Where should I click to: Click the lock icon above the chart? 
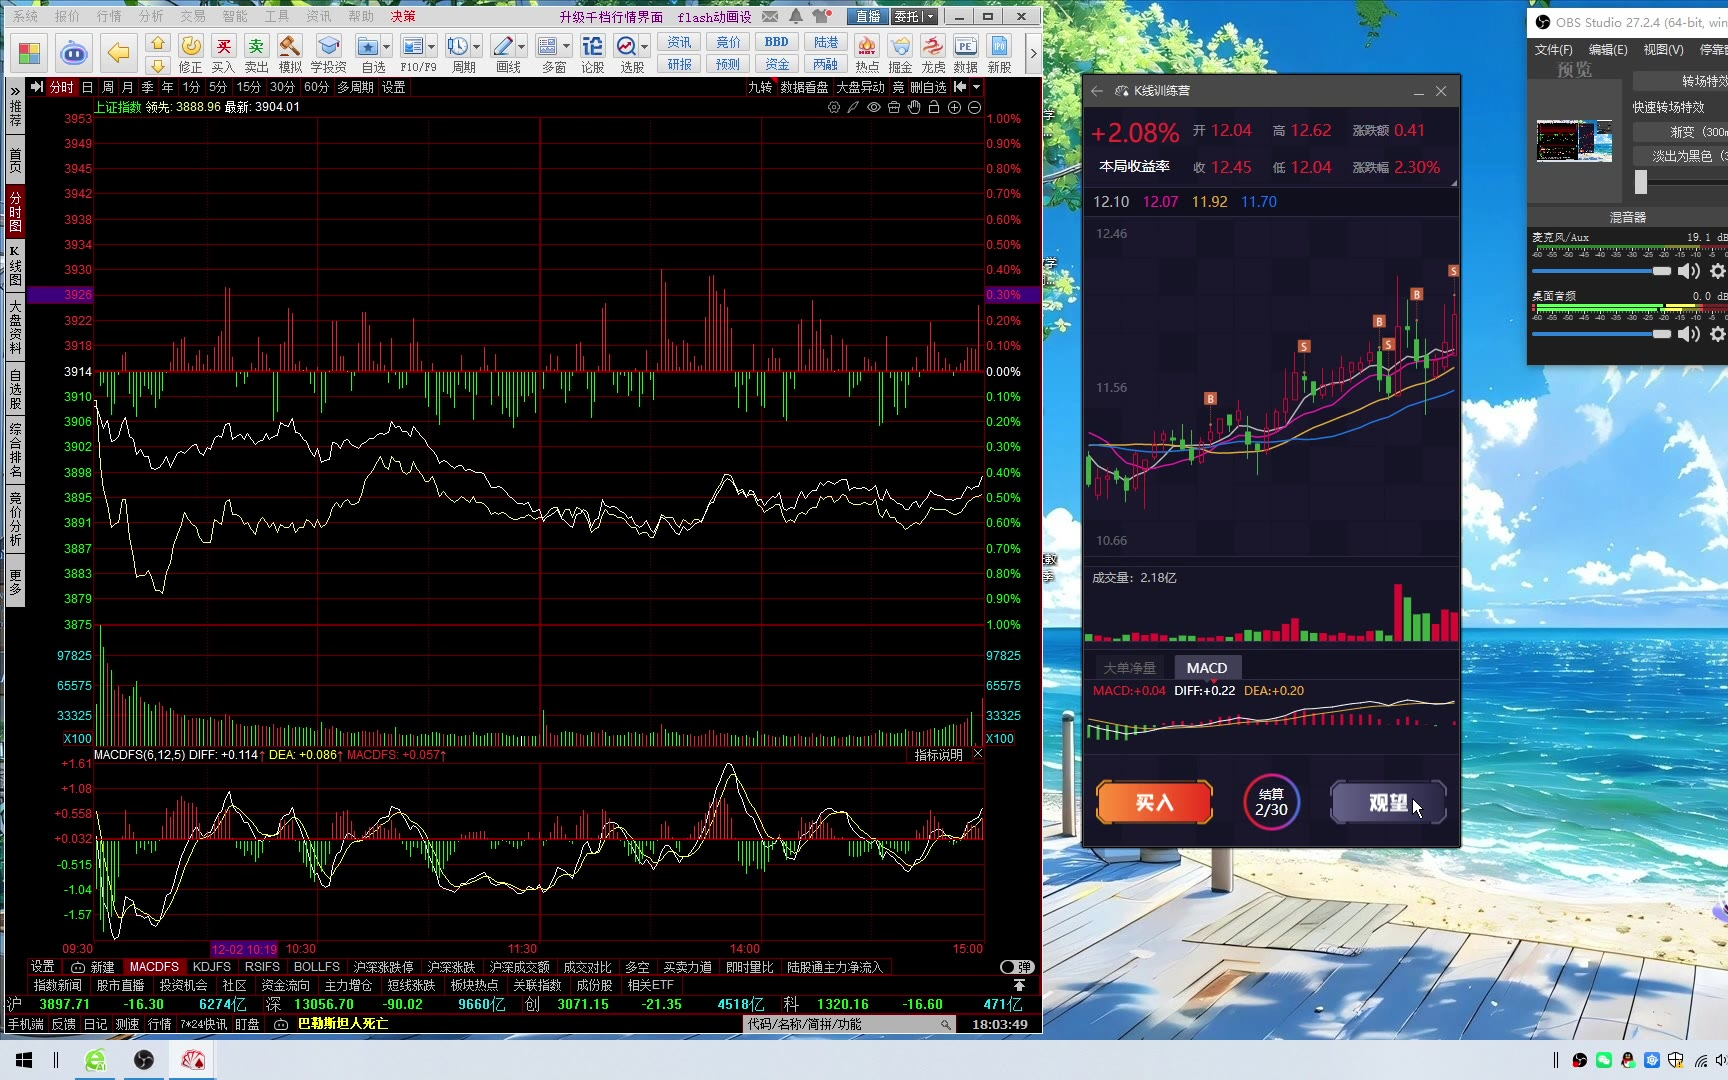tap(934, 107)
